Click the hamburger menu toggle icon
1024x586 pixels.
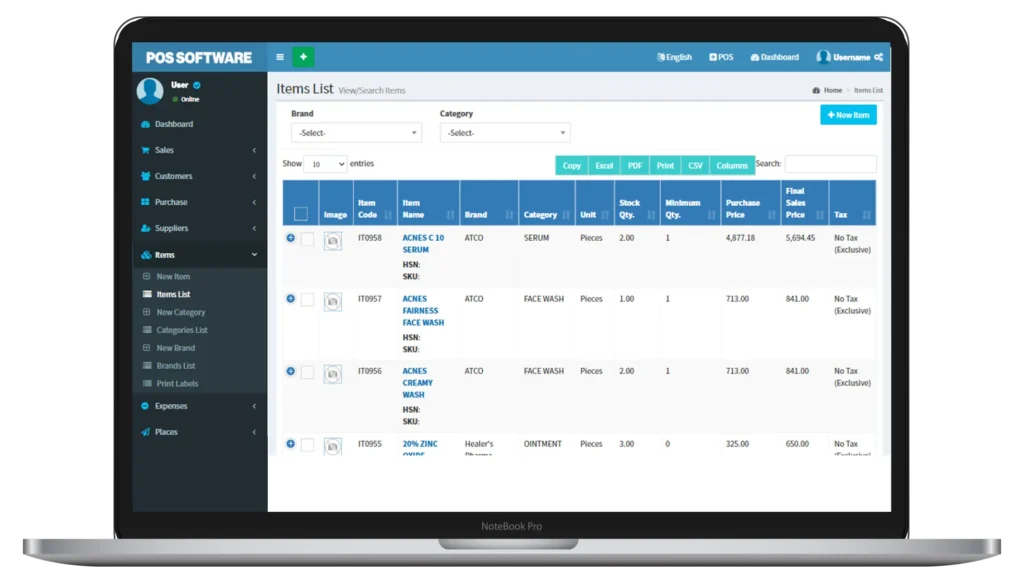pyautogui.click(x=280, y=57)
